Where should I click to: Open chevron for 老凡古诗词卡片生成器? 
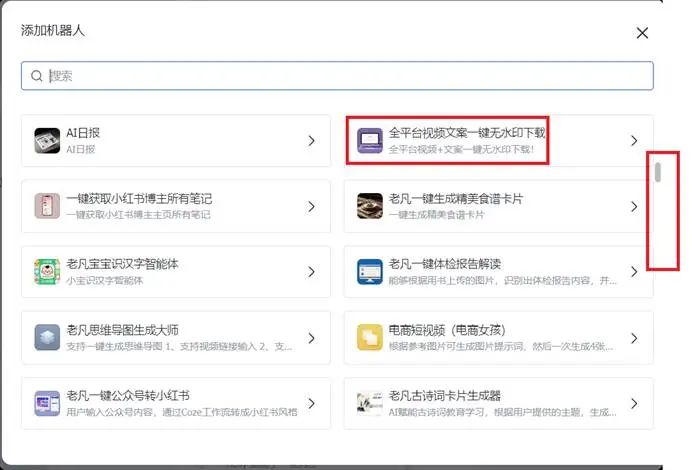(634, 403)
